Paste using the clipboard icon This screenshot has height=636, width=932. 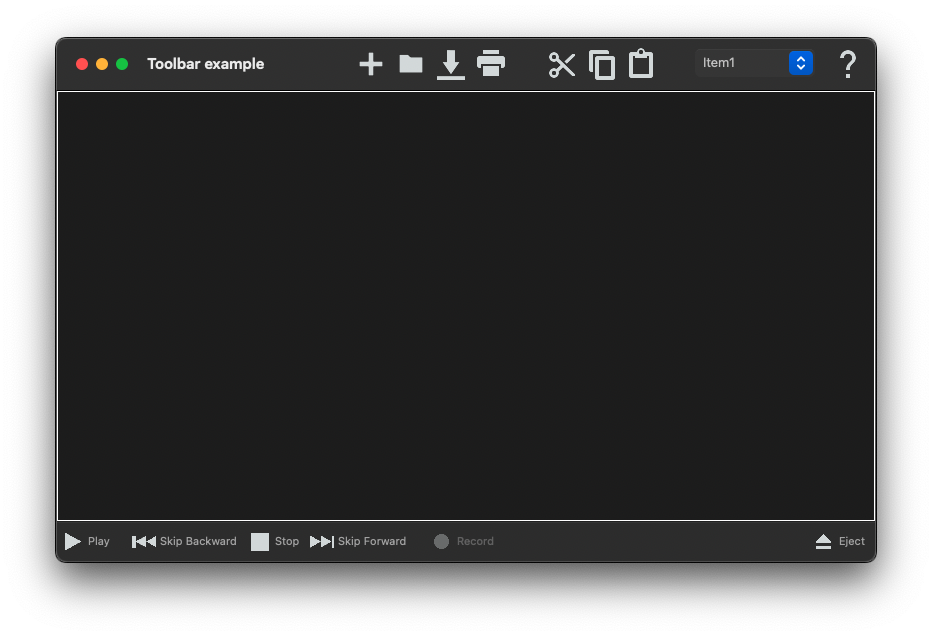(641, 64)
